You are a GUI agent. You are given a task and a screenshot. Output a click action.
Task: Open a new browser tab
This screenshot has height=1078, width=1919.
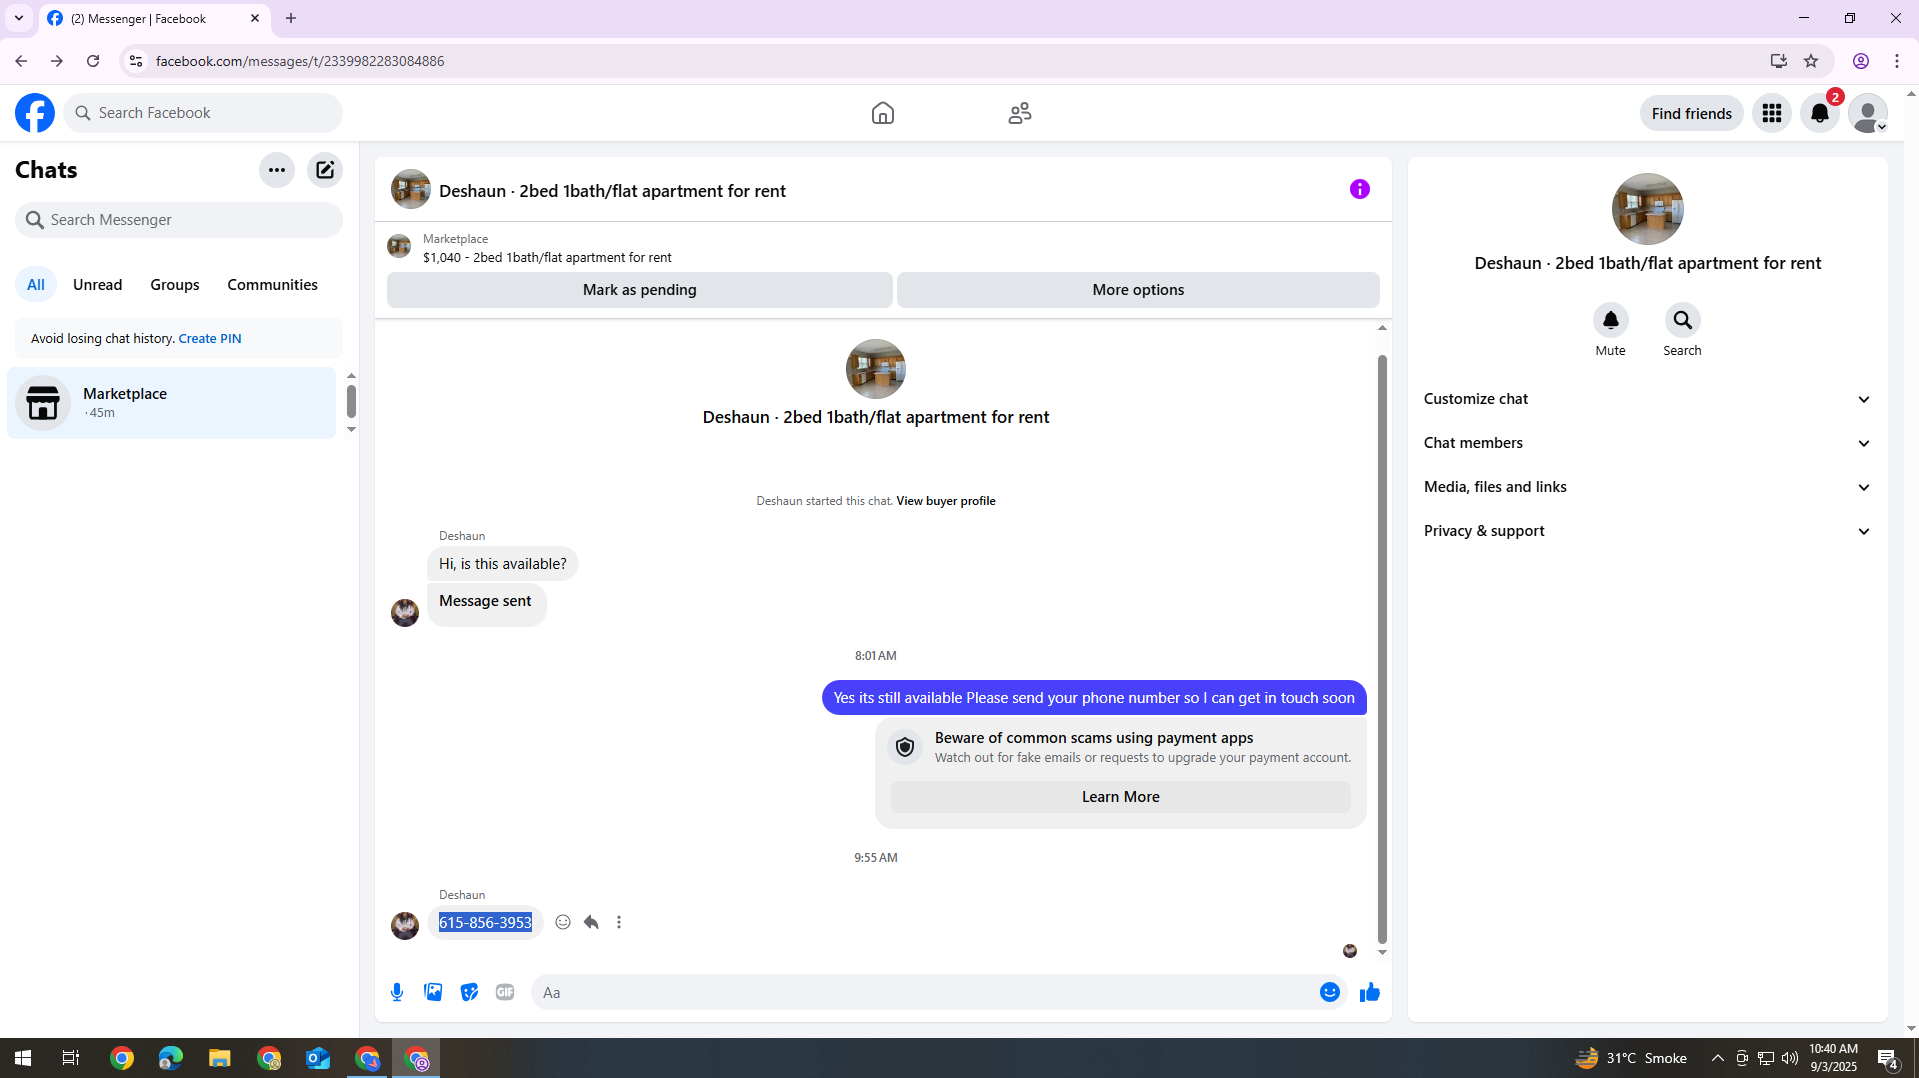pos(291,18)
